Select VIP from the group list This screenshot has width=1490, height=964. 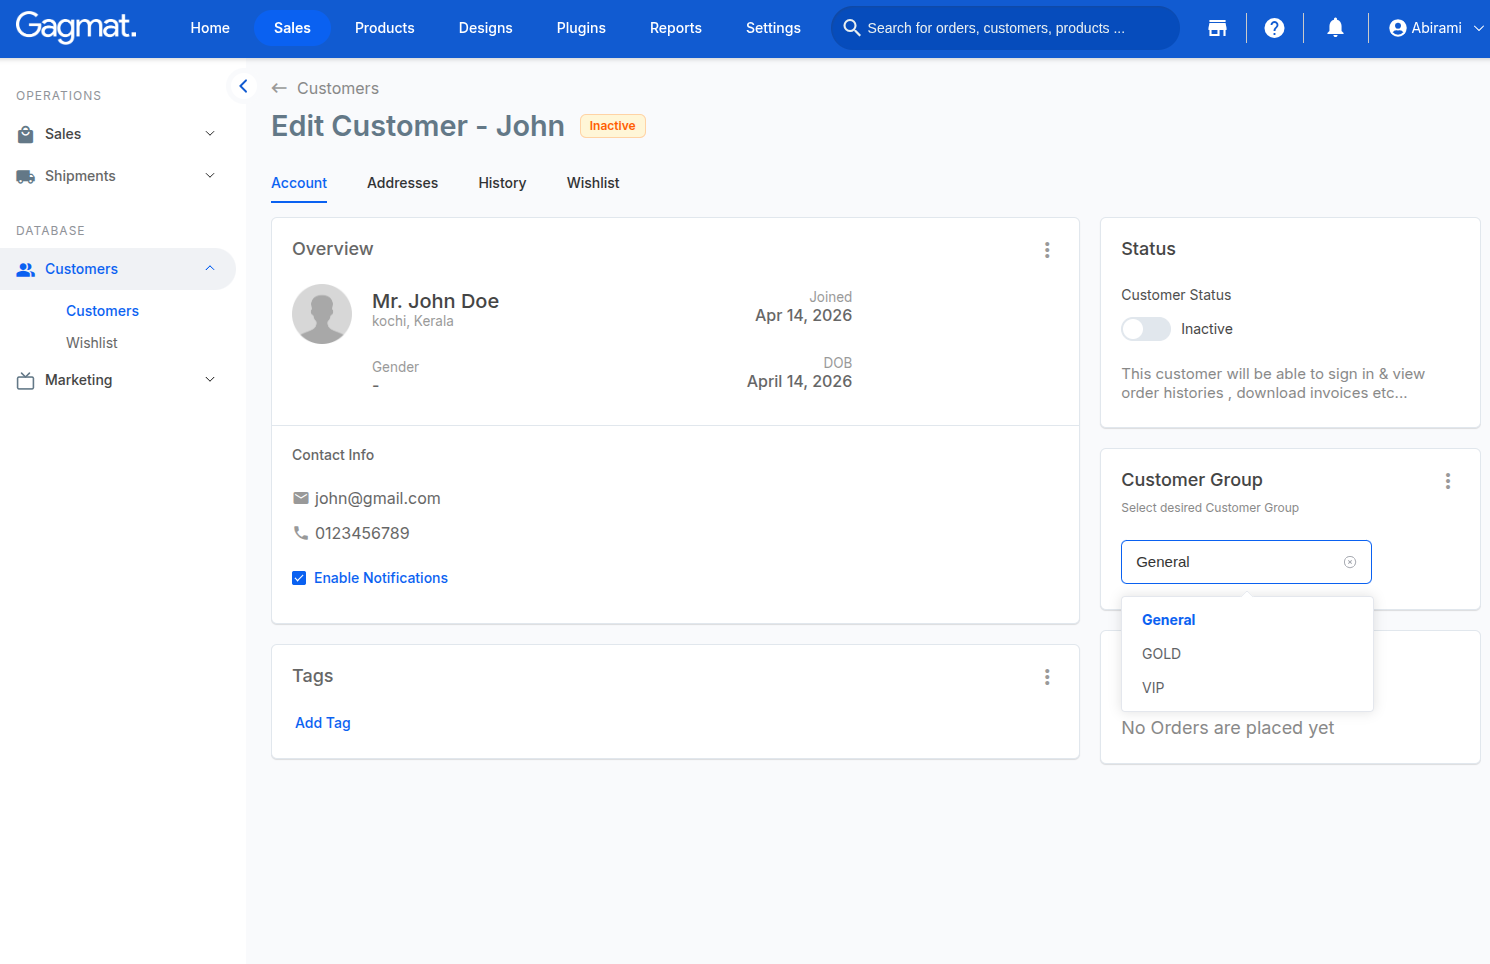tap(1247, 688)
